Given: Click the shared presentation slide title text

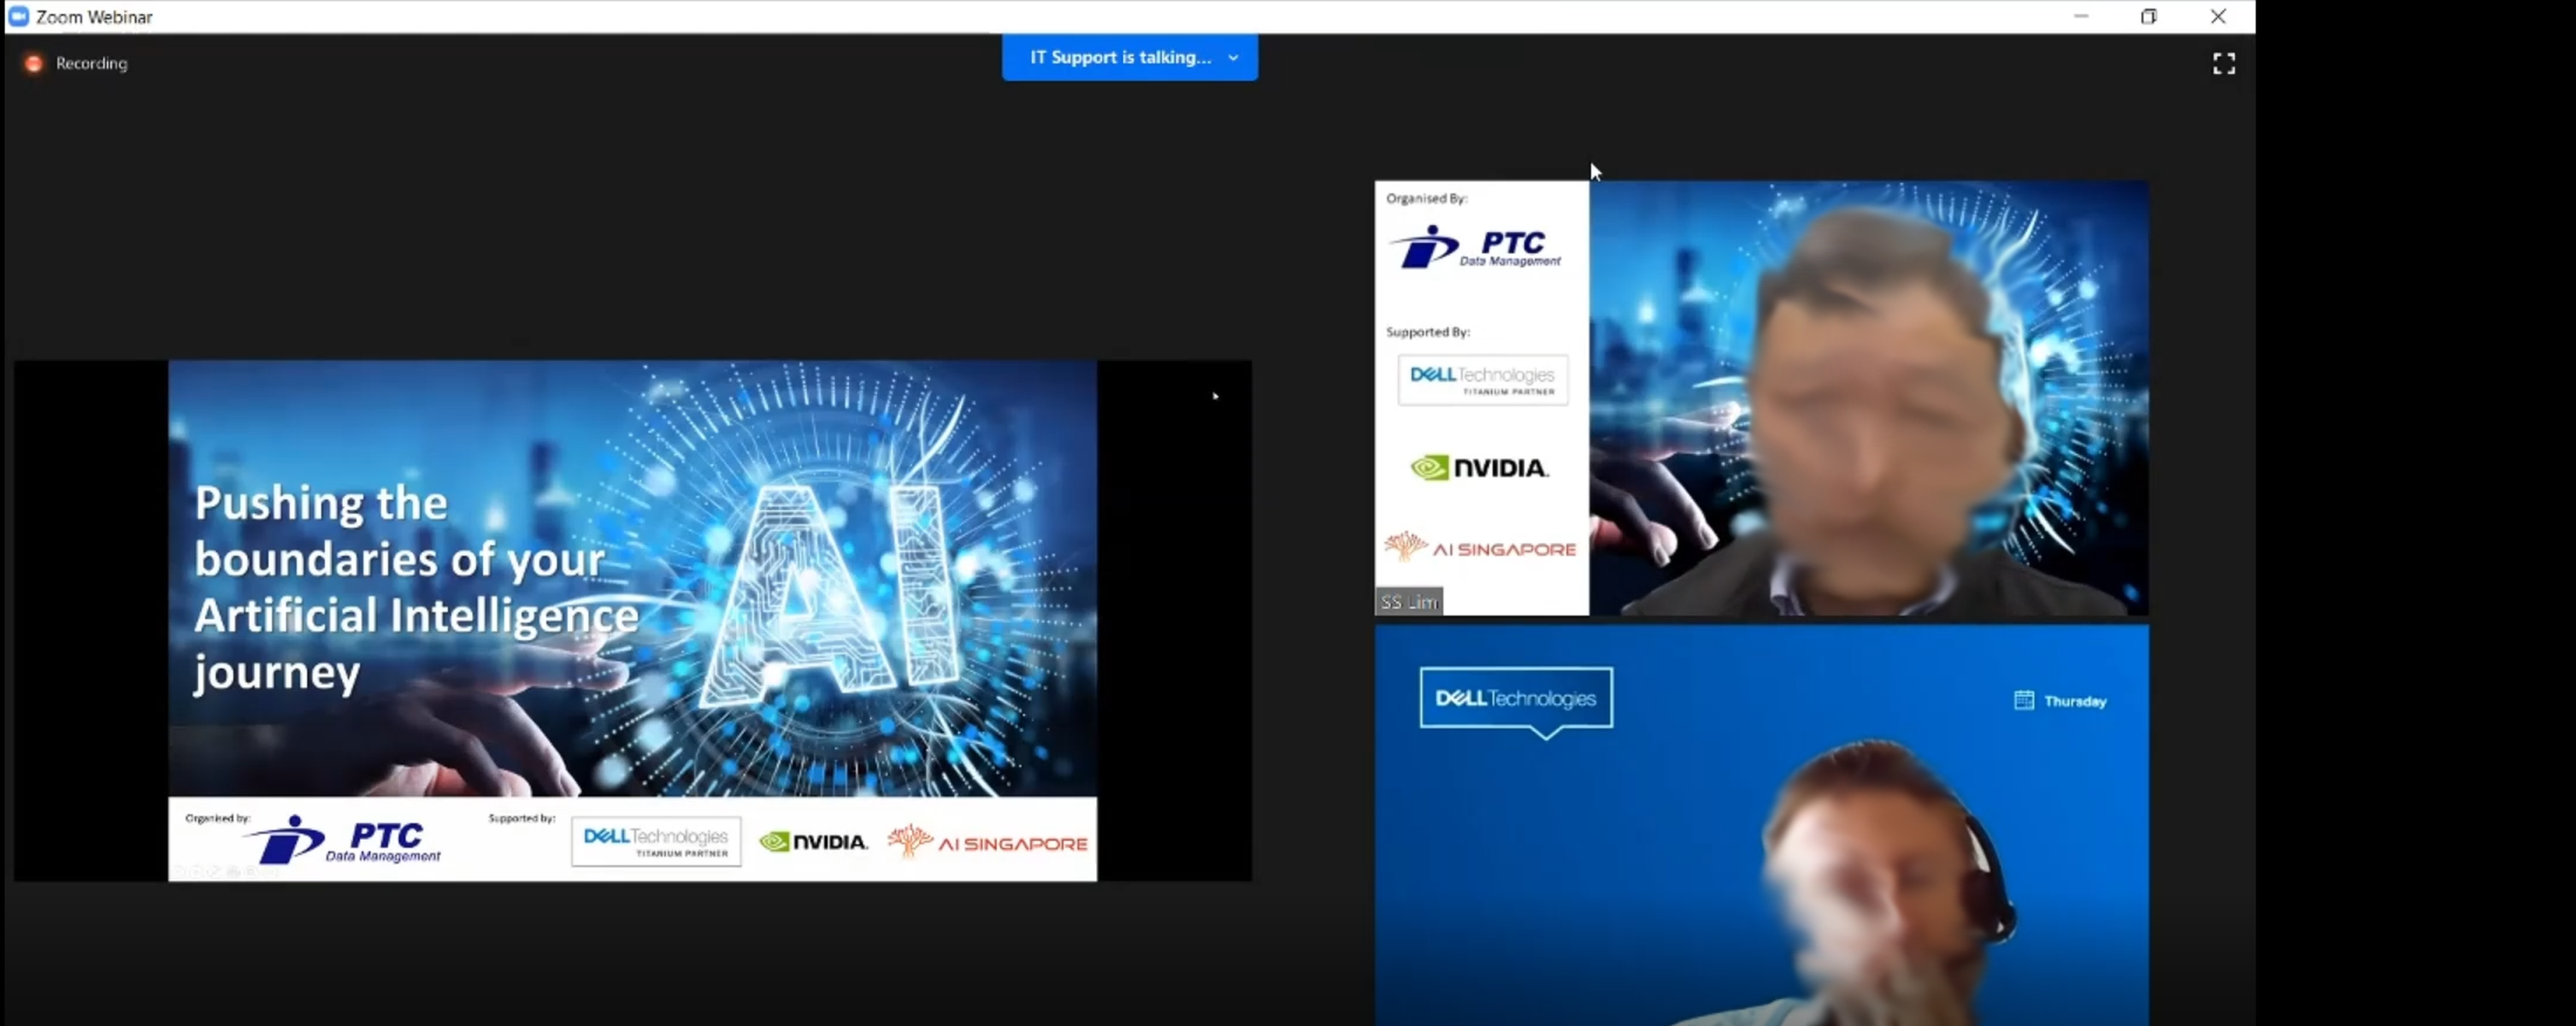Looking at the screenshot, I should tap(416, 587).
